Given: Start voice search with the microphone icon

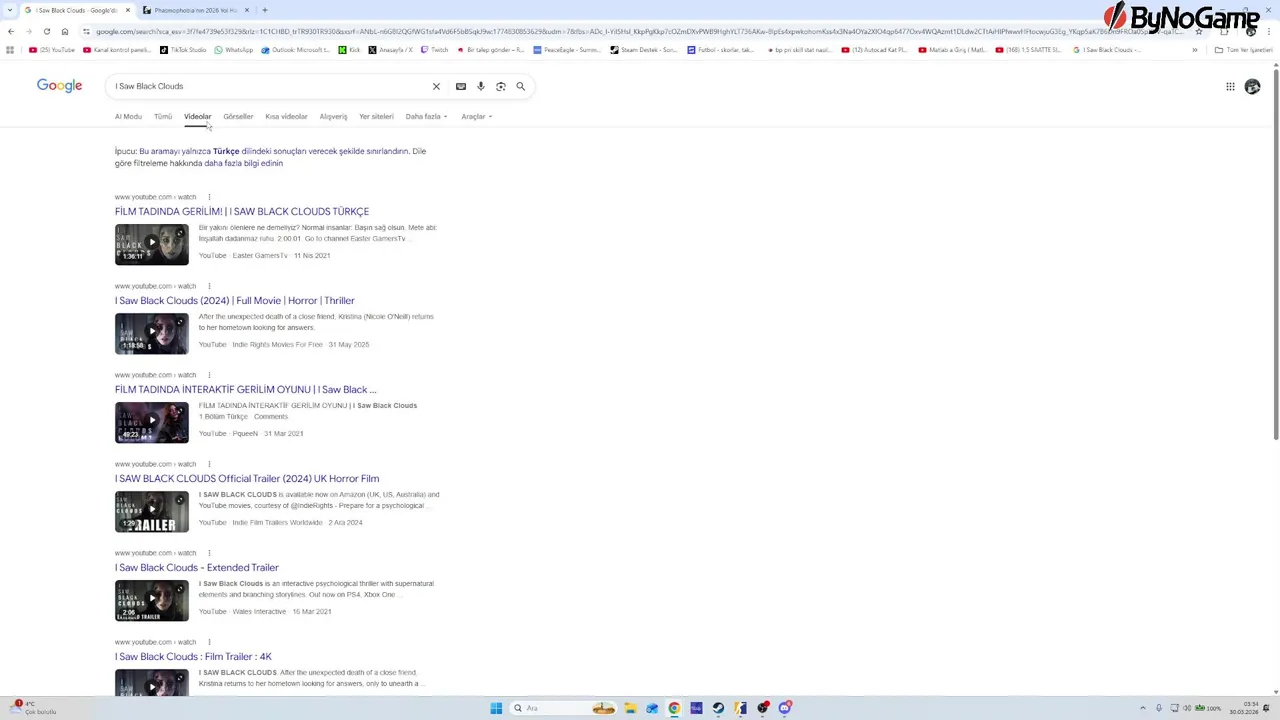Looking at the screenshot, I should coord(481,86).
